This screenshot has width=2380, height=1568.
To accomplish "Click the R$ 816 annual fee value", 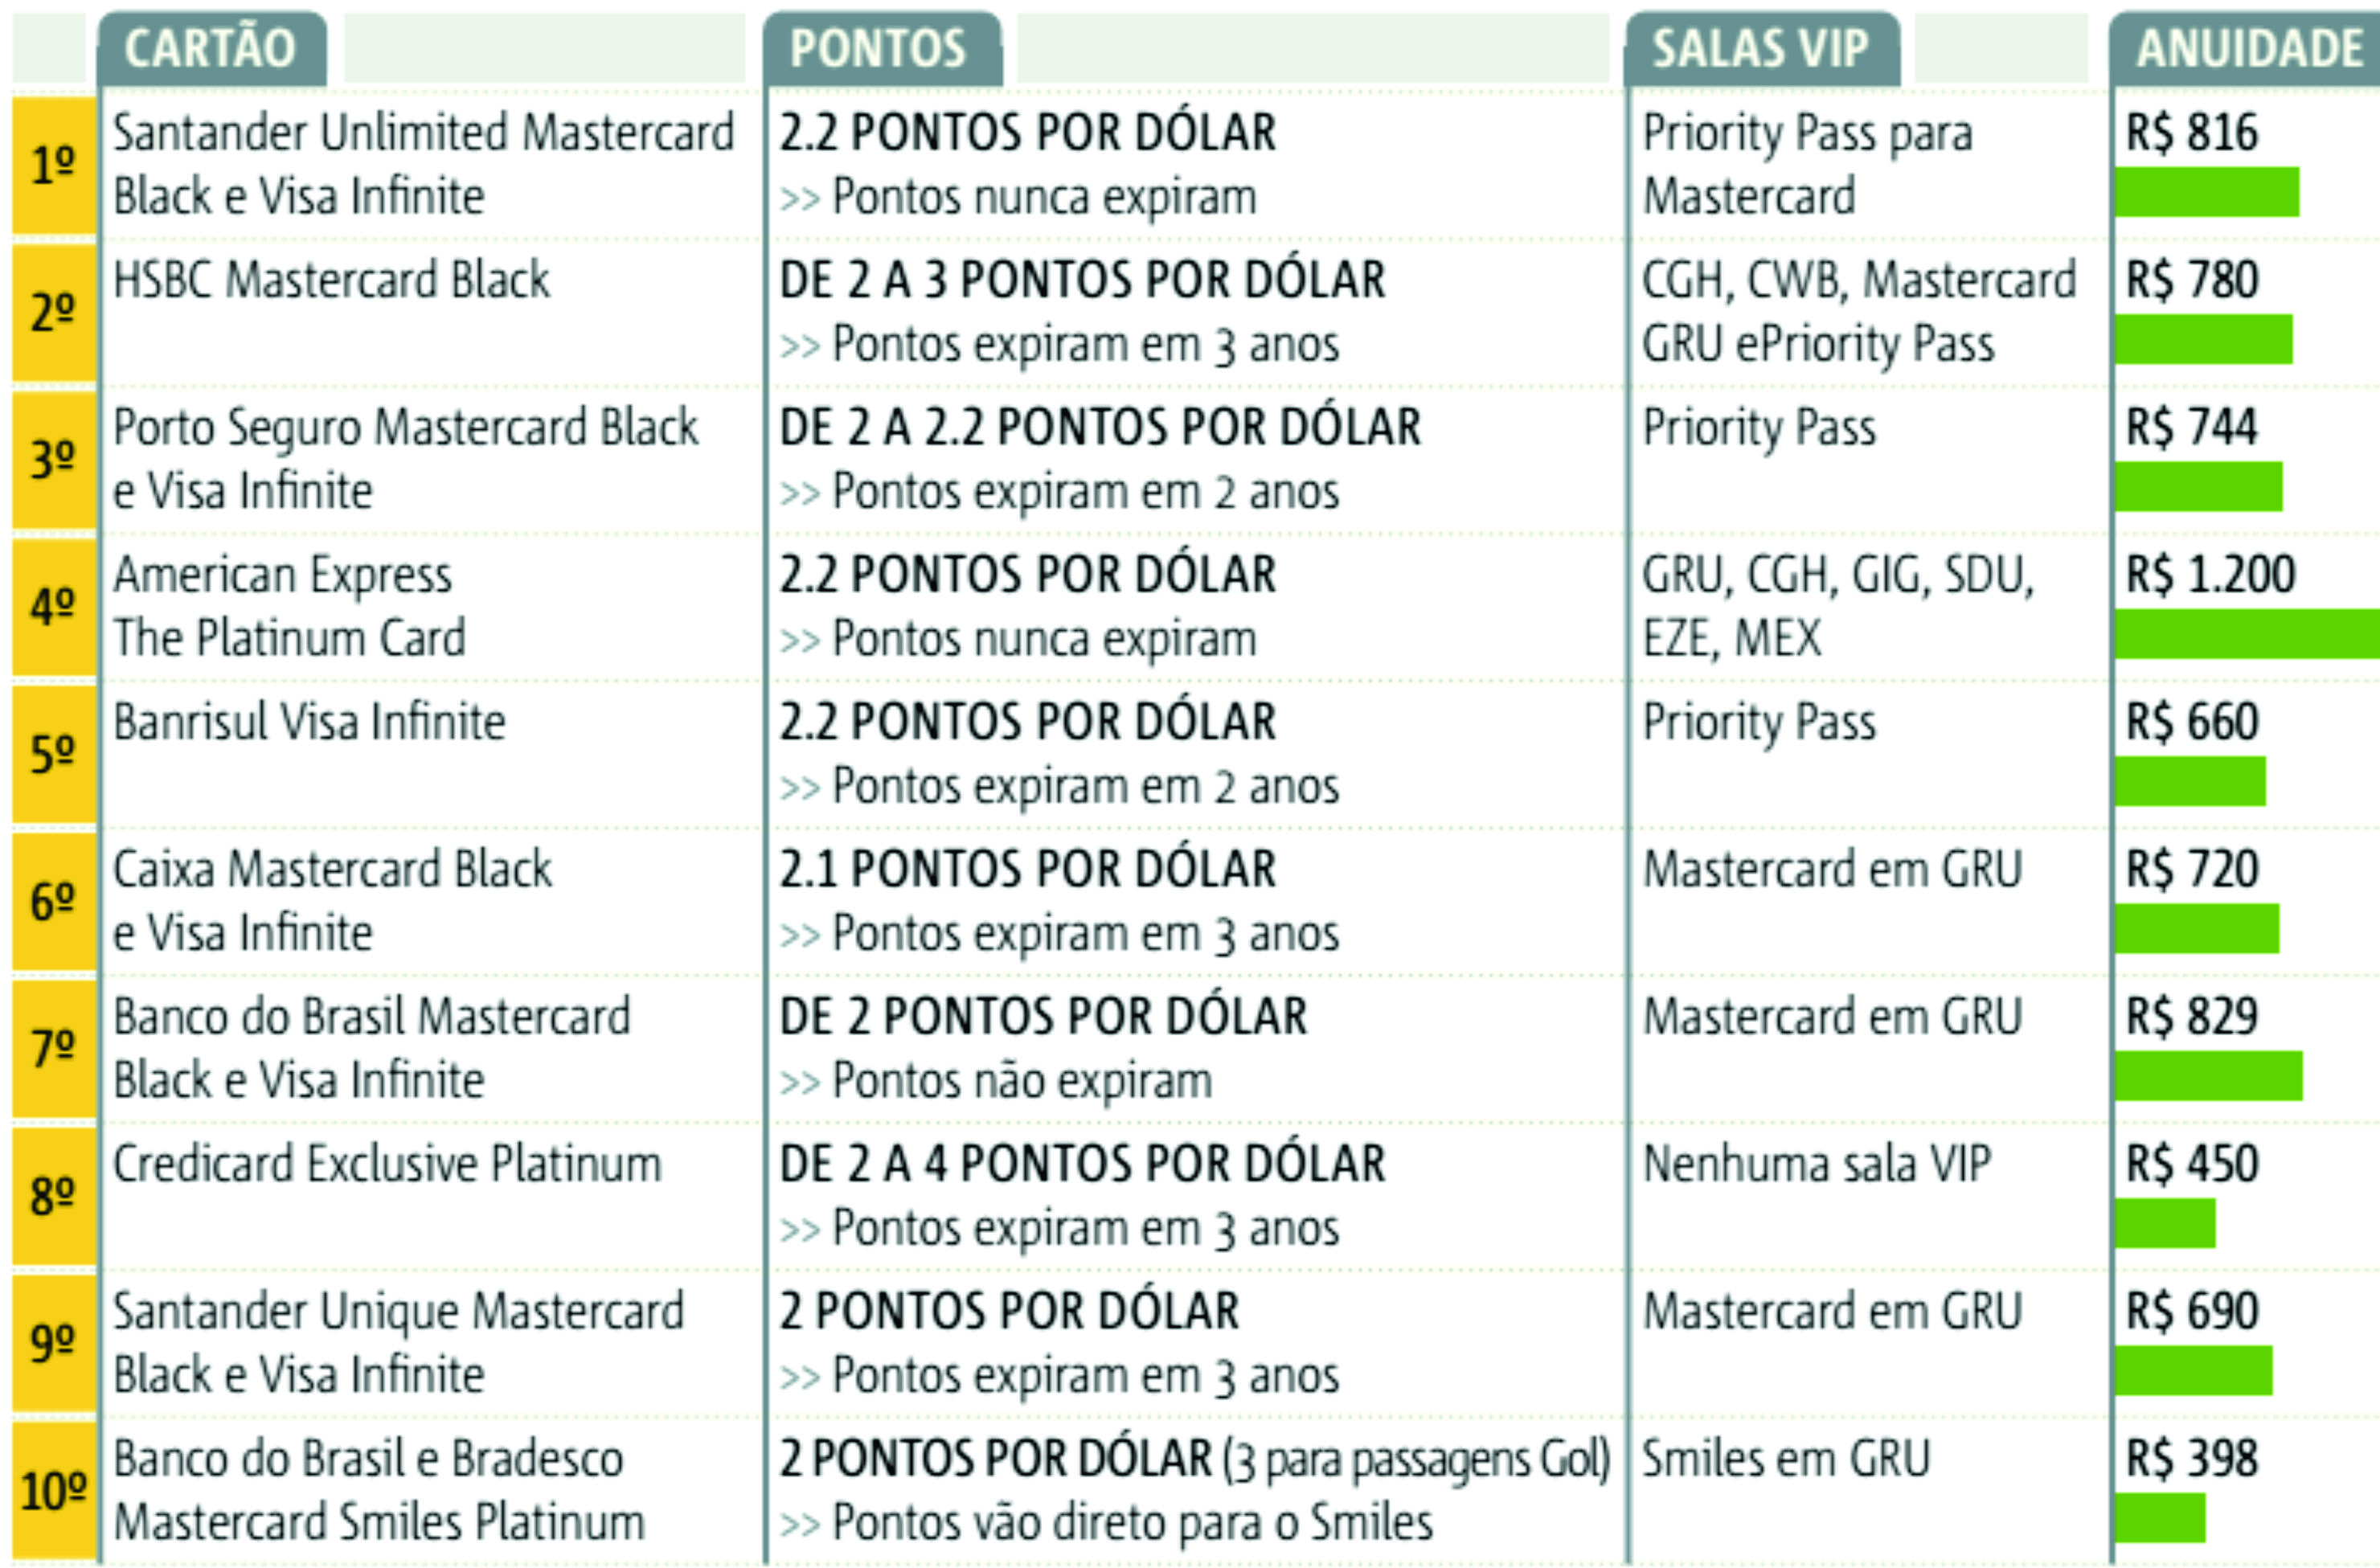I will pyautogui.click(x=2191, y=132).
